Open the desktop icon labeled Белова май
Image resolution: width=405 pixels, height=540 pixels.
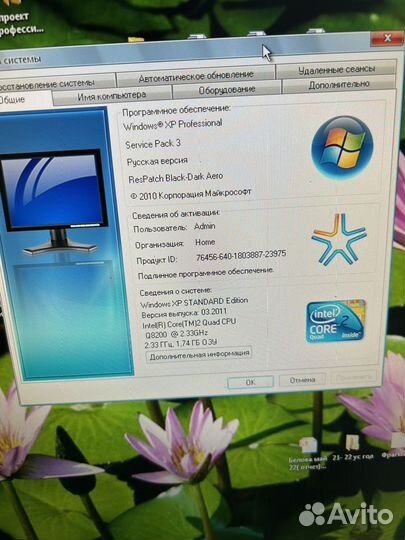308,453
